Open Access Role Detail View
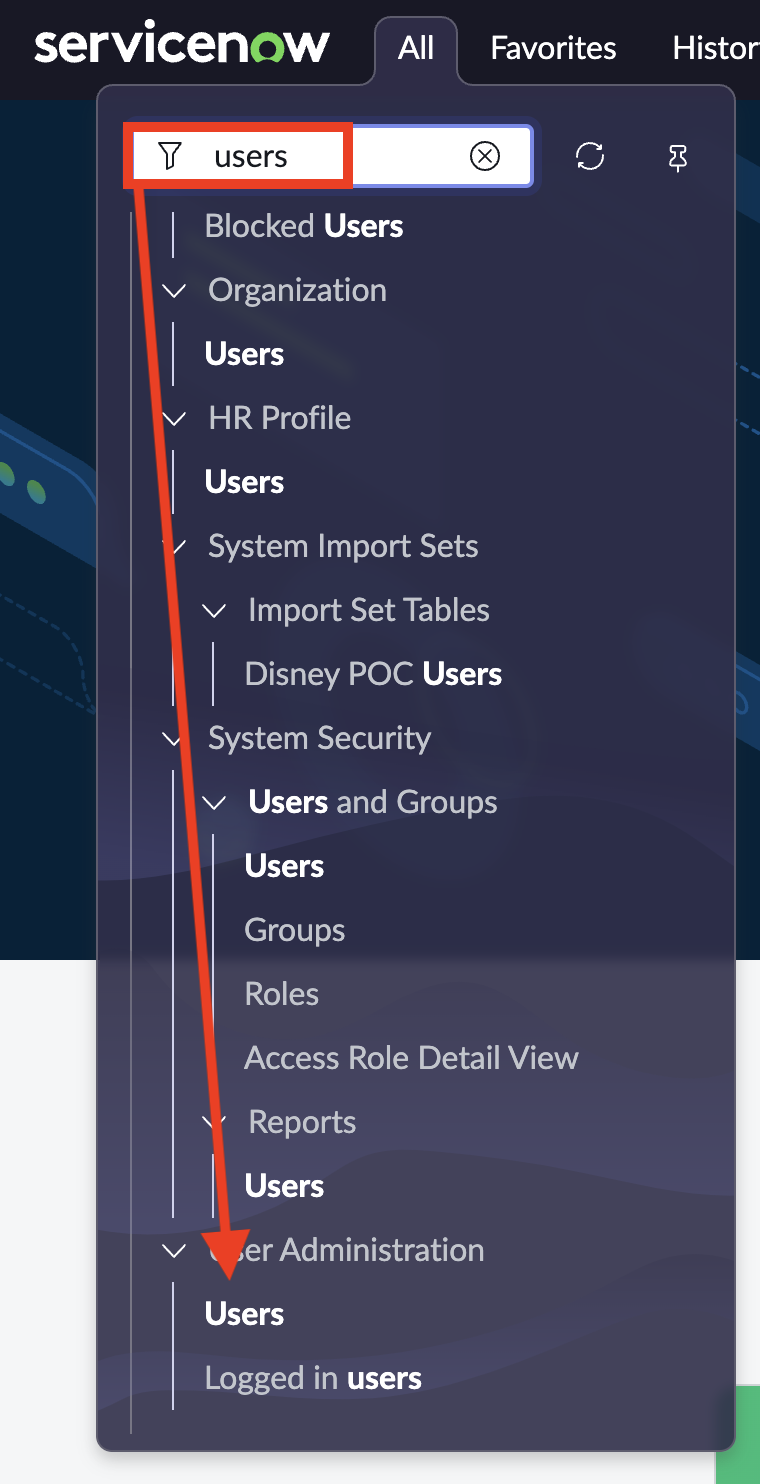Image resolution: width=760 pixels, height=1484 pixels. [411, 1058]
